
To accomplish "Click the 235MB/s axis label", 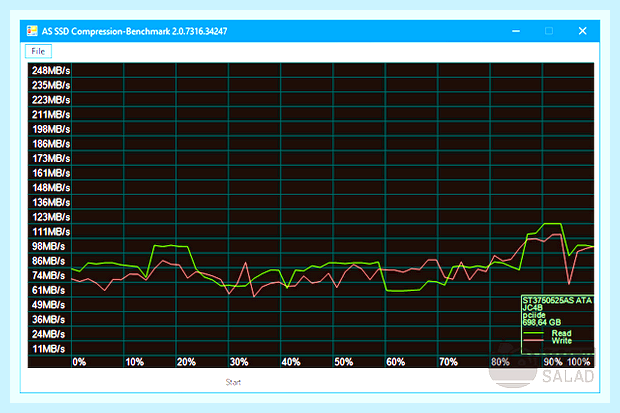I will (51, 85).
